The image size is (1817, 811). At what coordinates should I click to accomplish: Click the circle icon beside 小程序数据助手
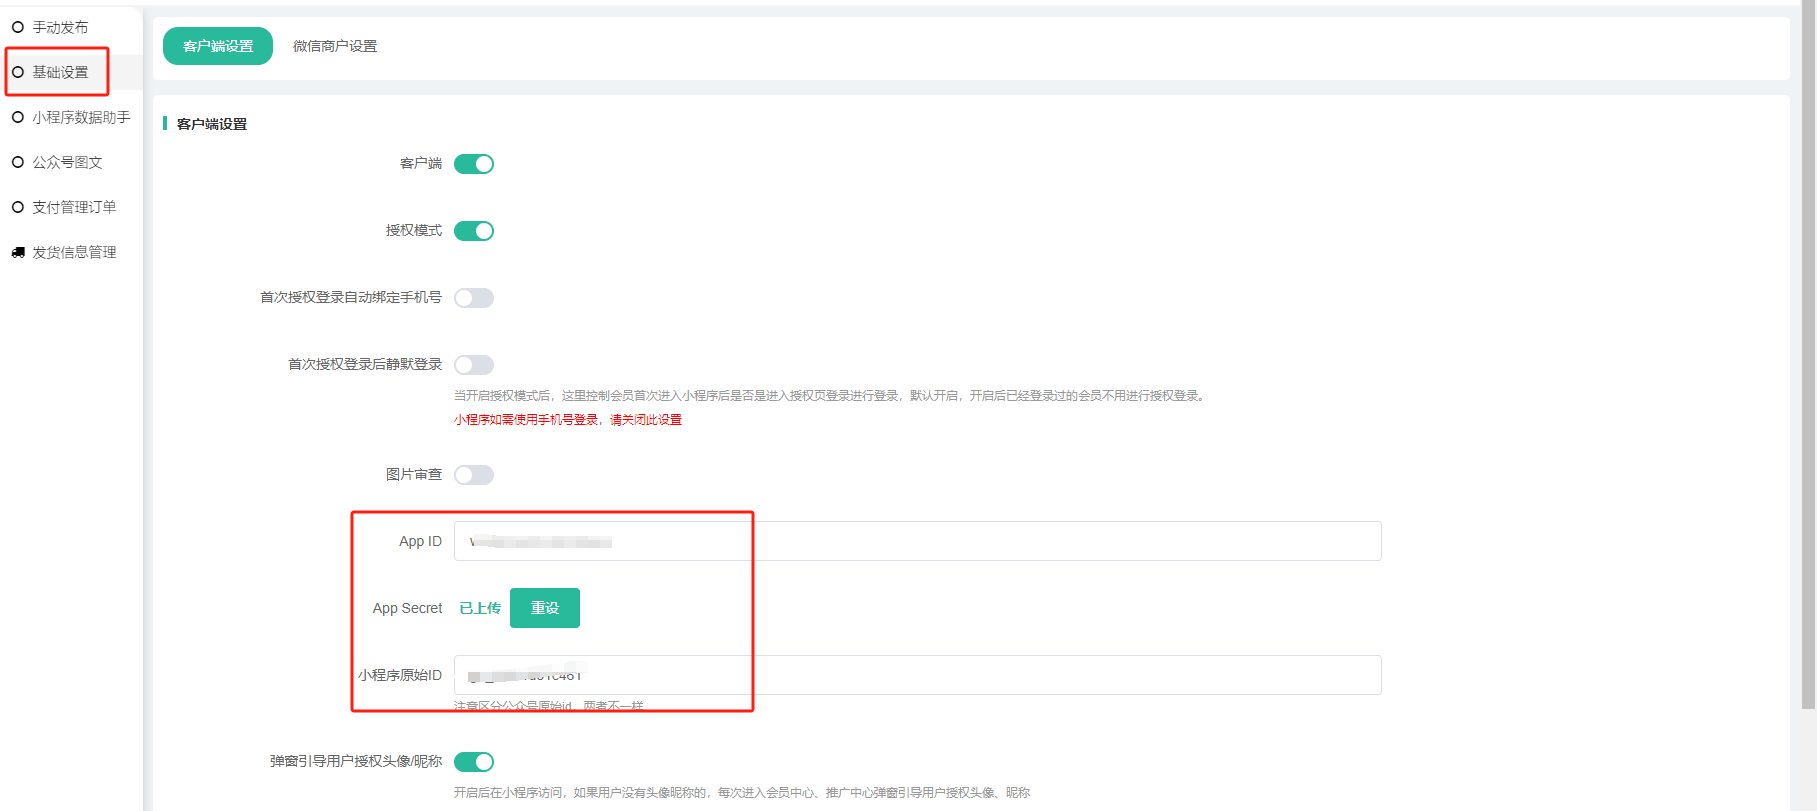point(18,117)
